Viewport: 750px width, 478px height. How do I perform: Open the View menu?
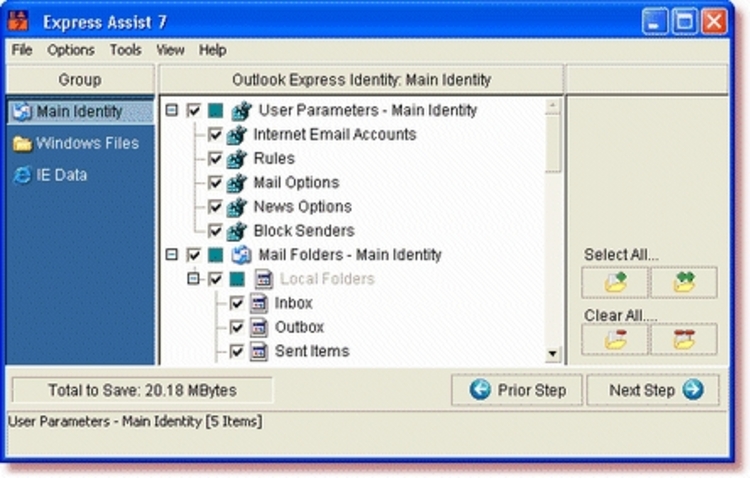point(170,50)
